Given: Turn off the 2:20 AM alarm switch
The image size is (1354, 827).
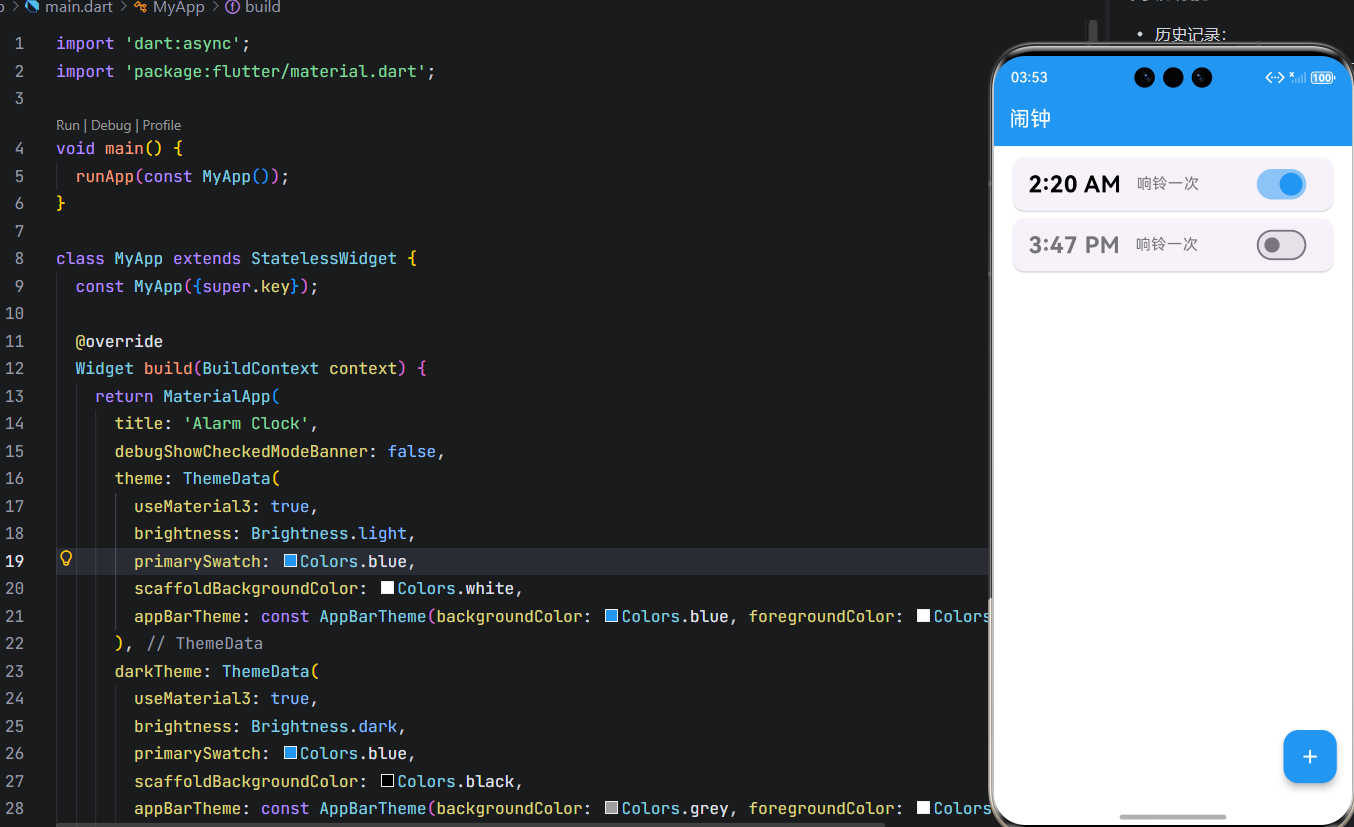Looking at the screenshot, I should pyautogui.click(x=1281, y=184).
